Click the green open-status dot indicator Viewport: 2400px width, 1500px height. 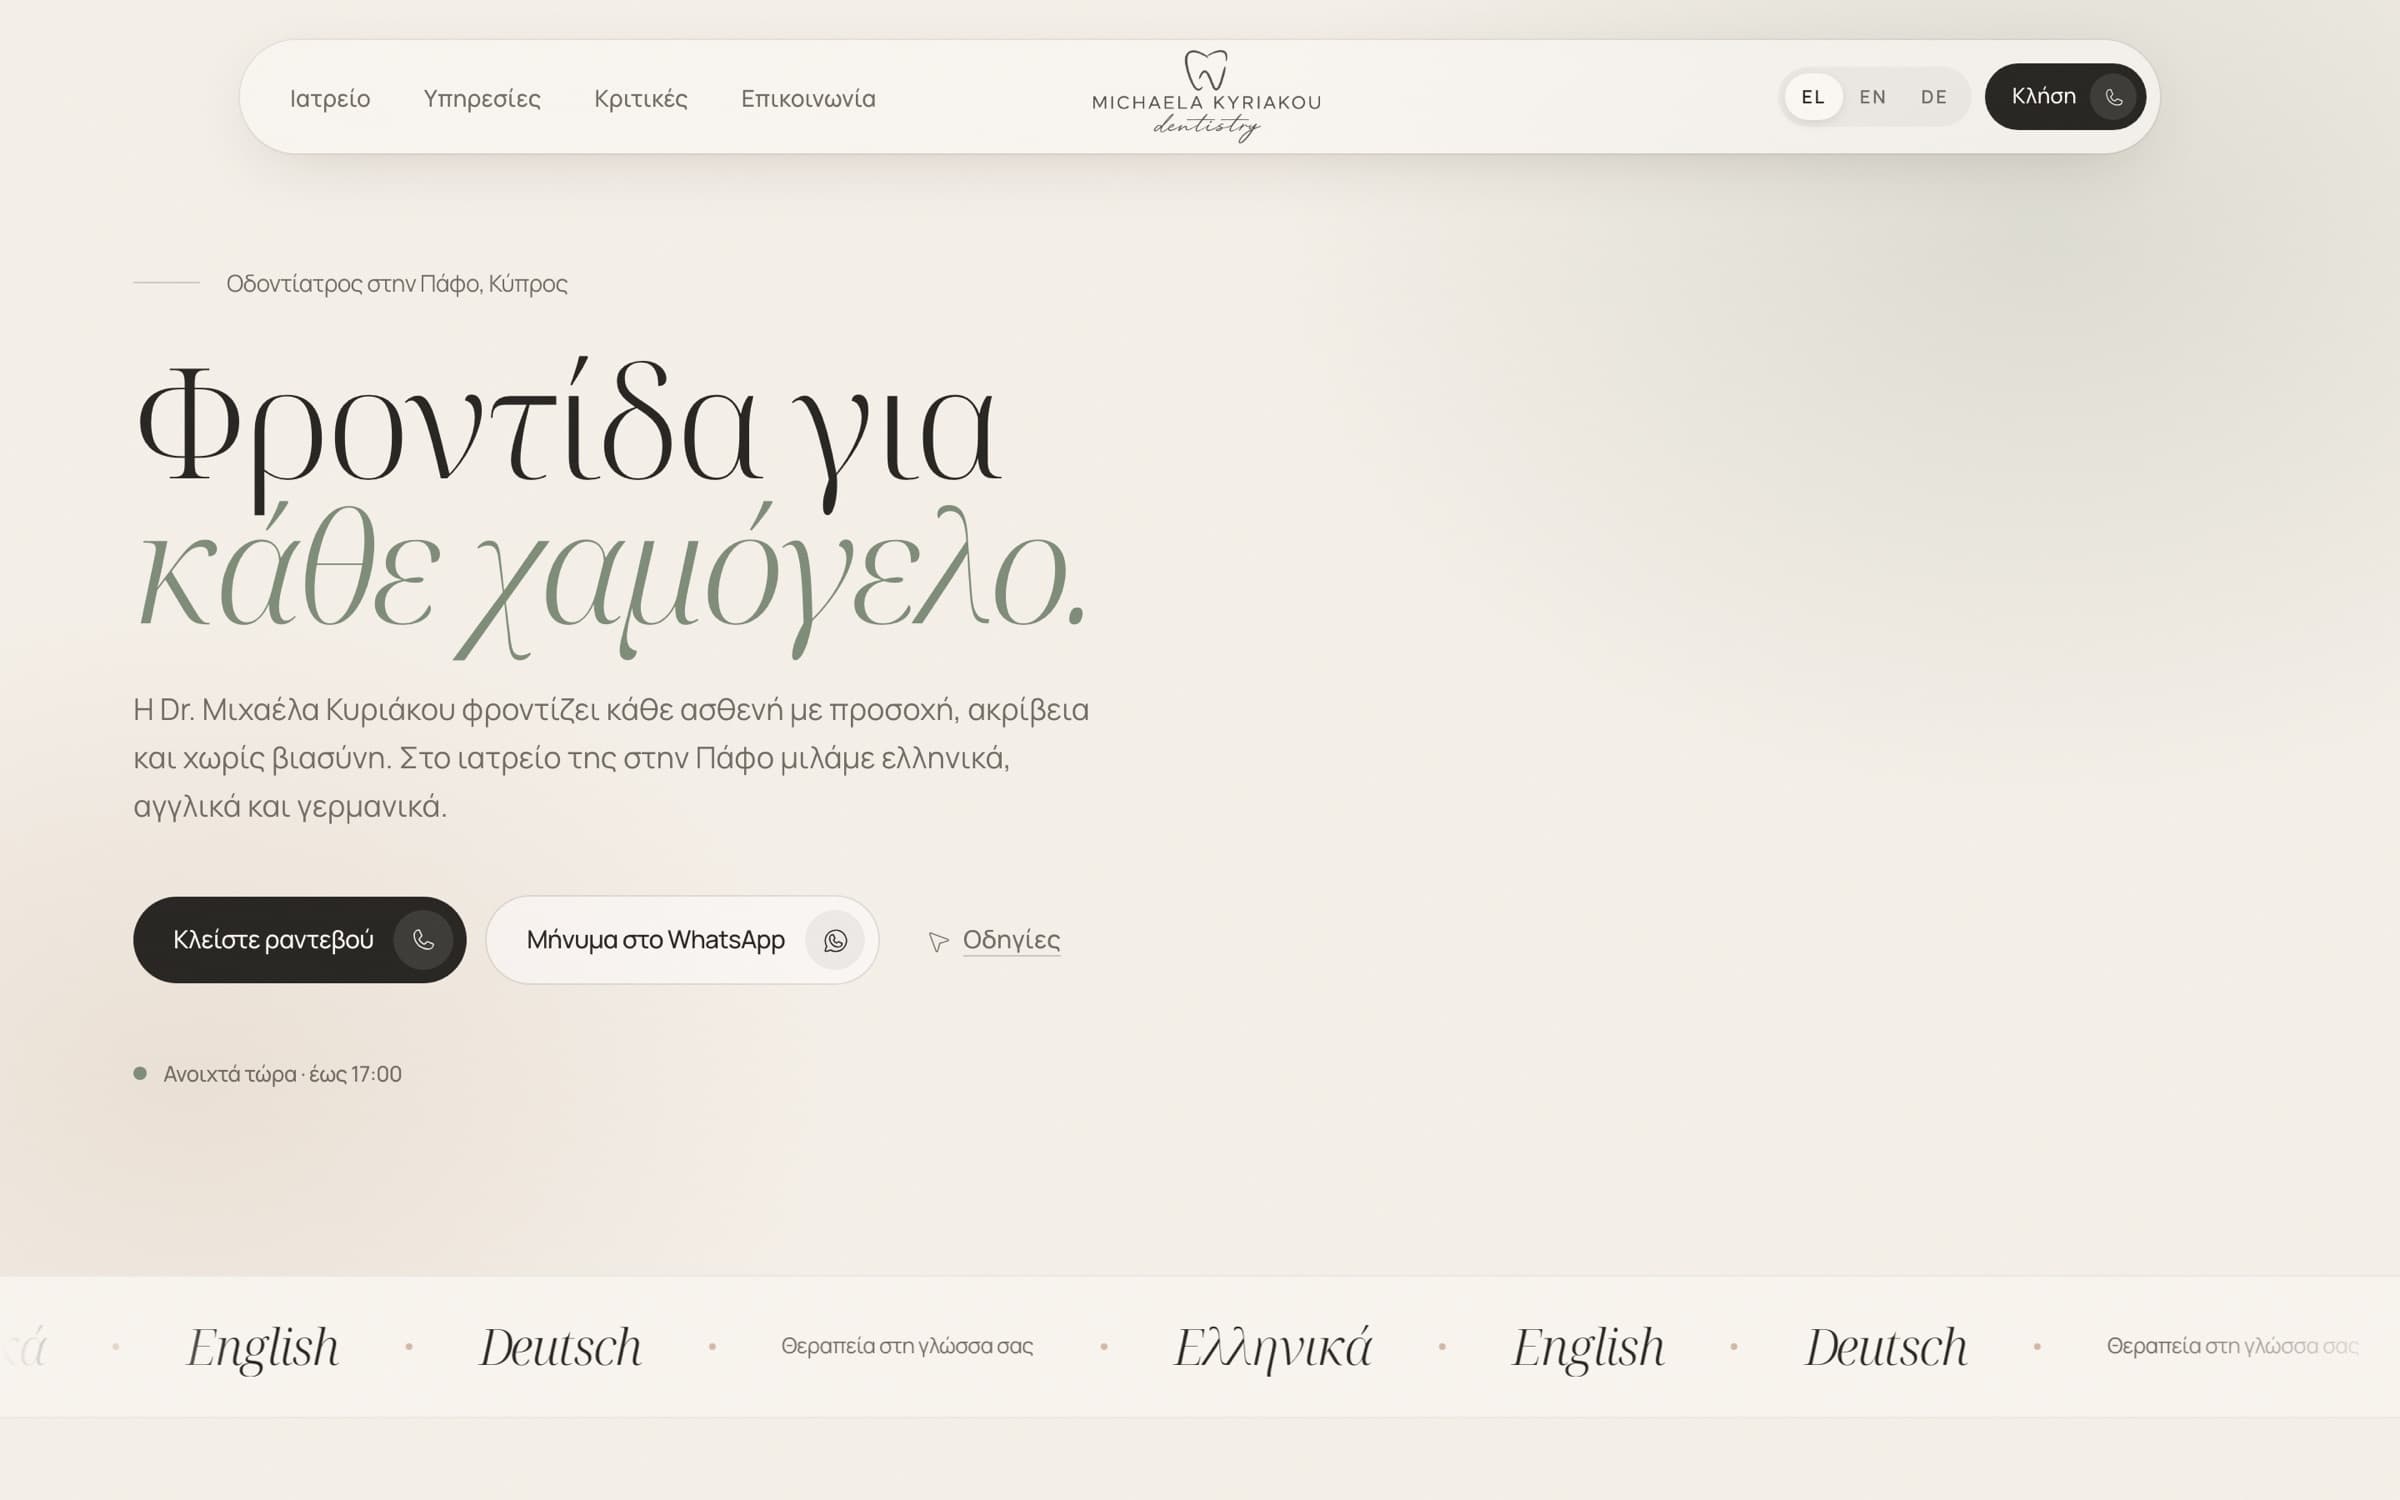point(140,1073)
